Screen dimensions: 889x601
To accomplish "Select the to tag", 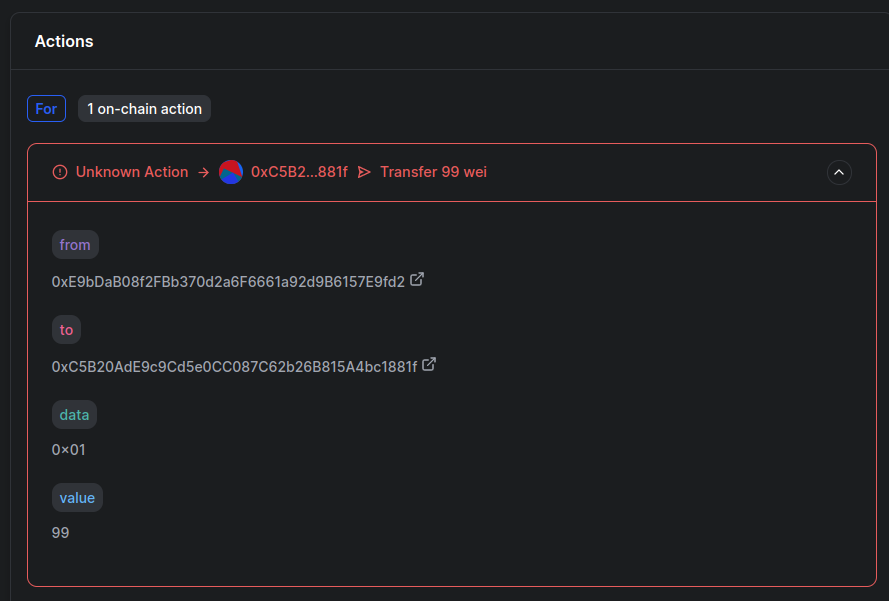I will pos(66,329).
